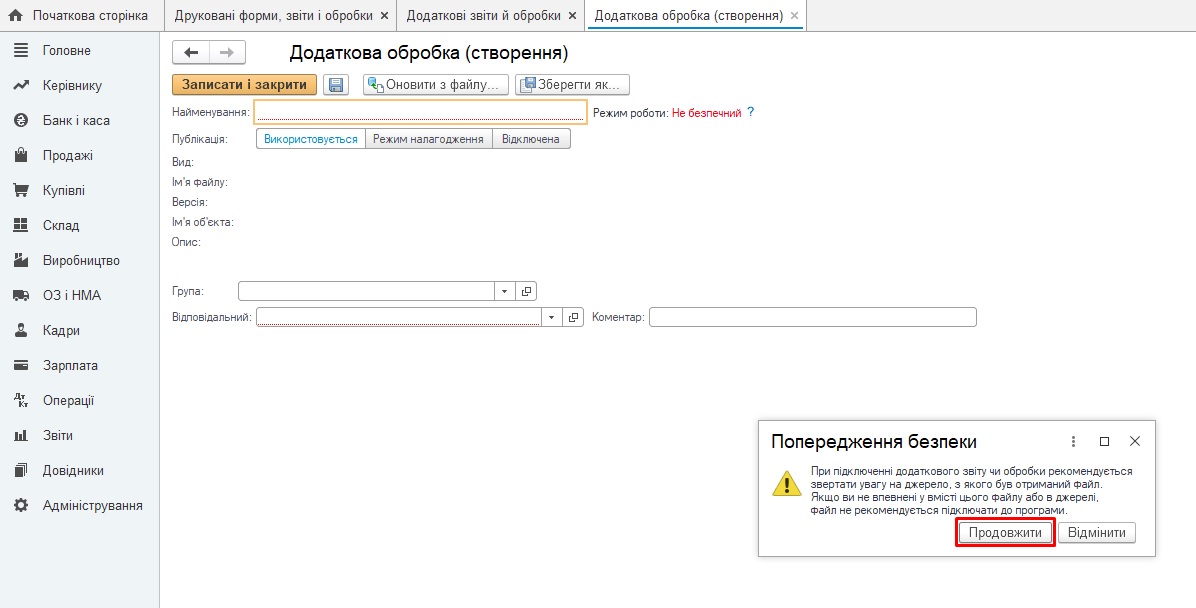Image resolution: width=1196 pixels, height=608 pixels.
Task: Open the Відповідальний selection dialog icon
Action: point(573,317)
